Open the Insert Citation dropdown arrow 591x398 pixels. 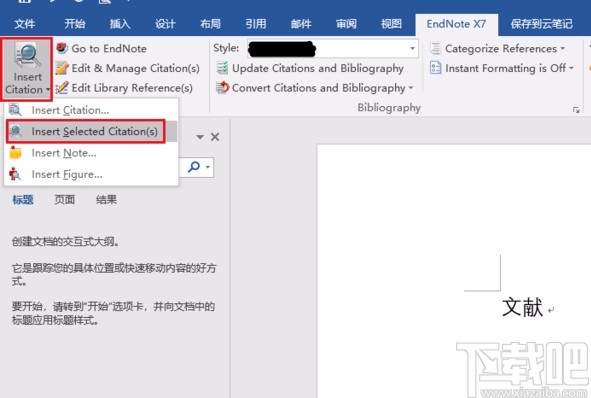[48, 90]
